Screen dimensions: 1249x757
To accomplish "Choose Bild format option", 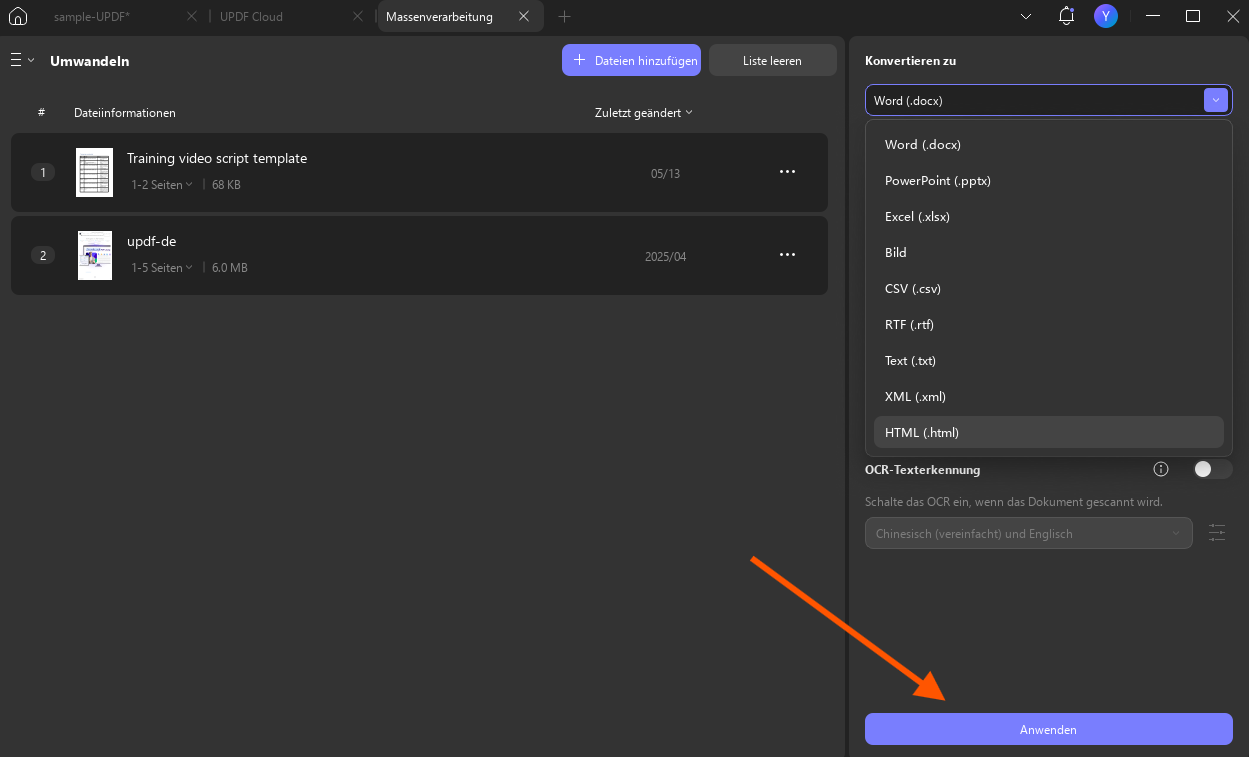I will [x=1049, y=253].
